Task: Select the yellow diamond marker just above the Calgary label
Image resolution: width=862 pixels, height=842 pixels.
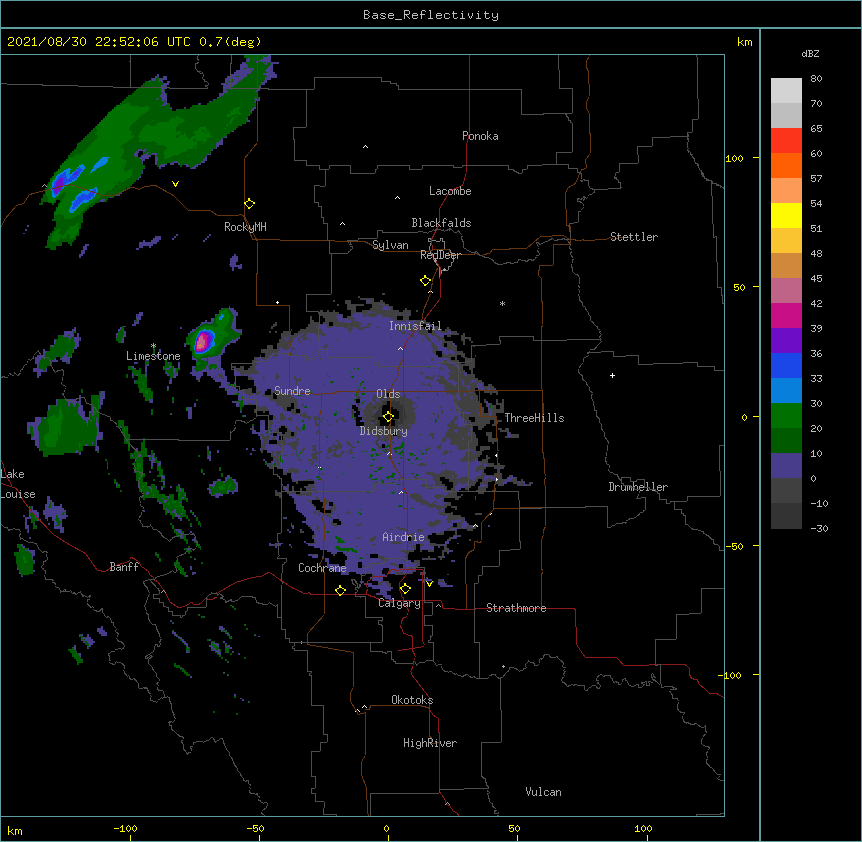Action: click(405, 589)
